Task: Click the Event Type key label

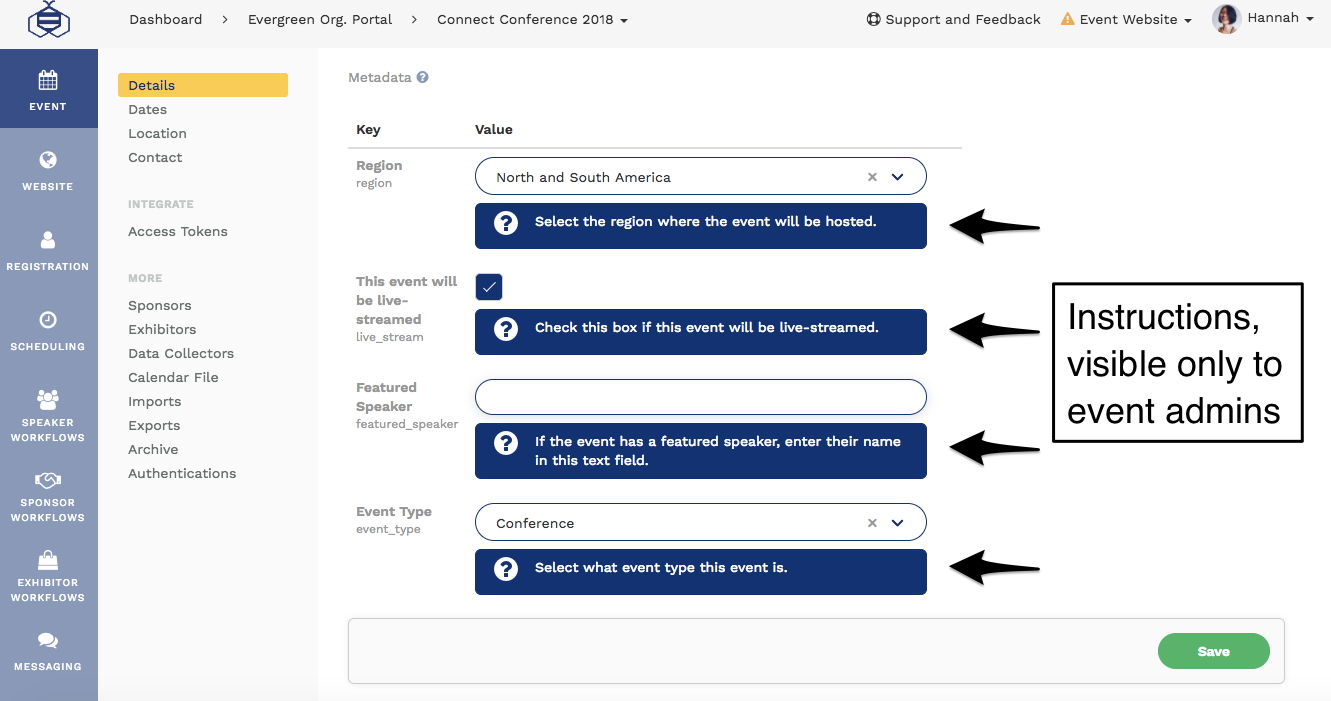Action: 394,512
